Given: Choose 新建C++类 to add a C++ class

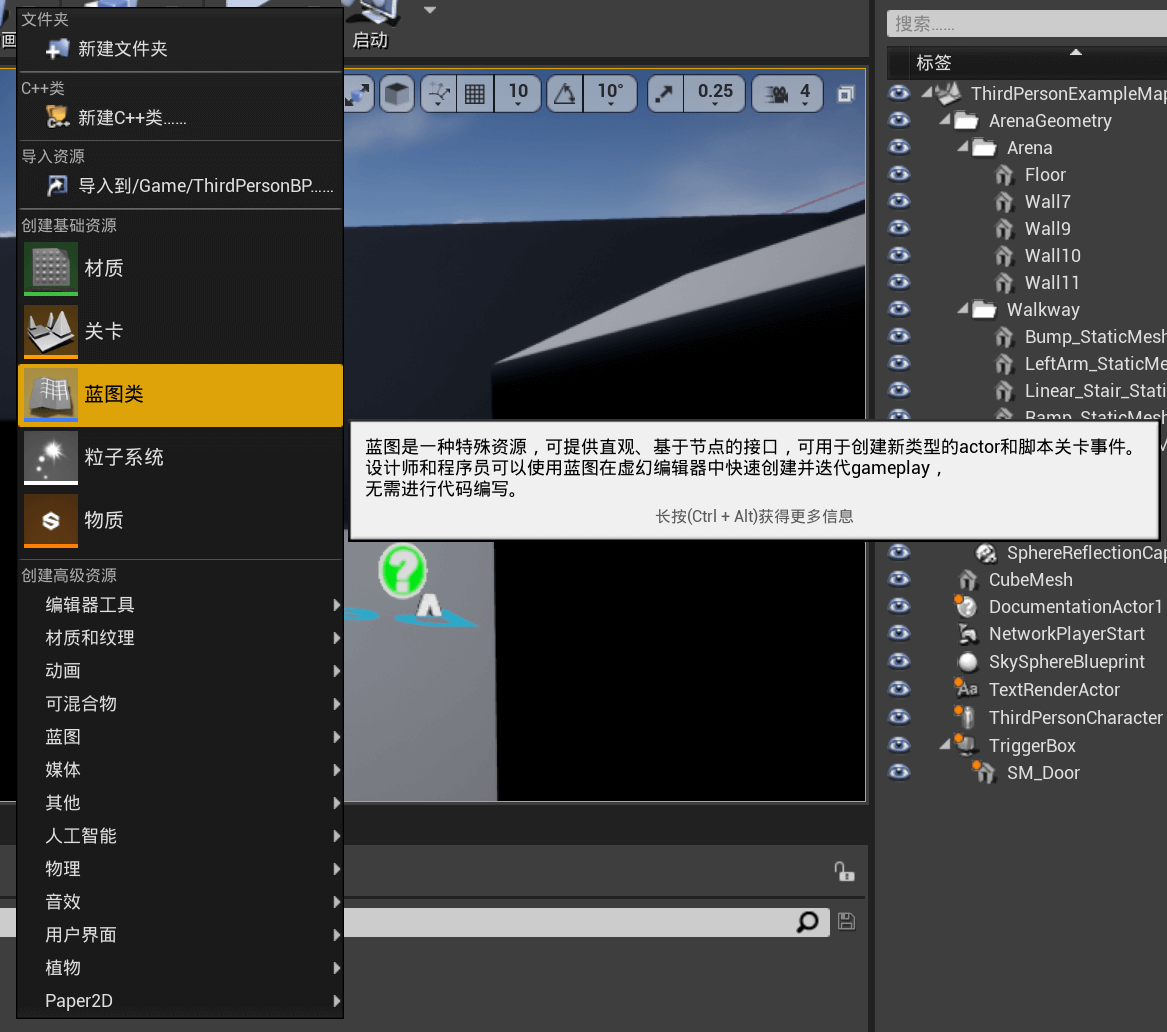Looking at the screenshot, I should [180, 118].
